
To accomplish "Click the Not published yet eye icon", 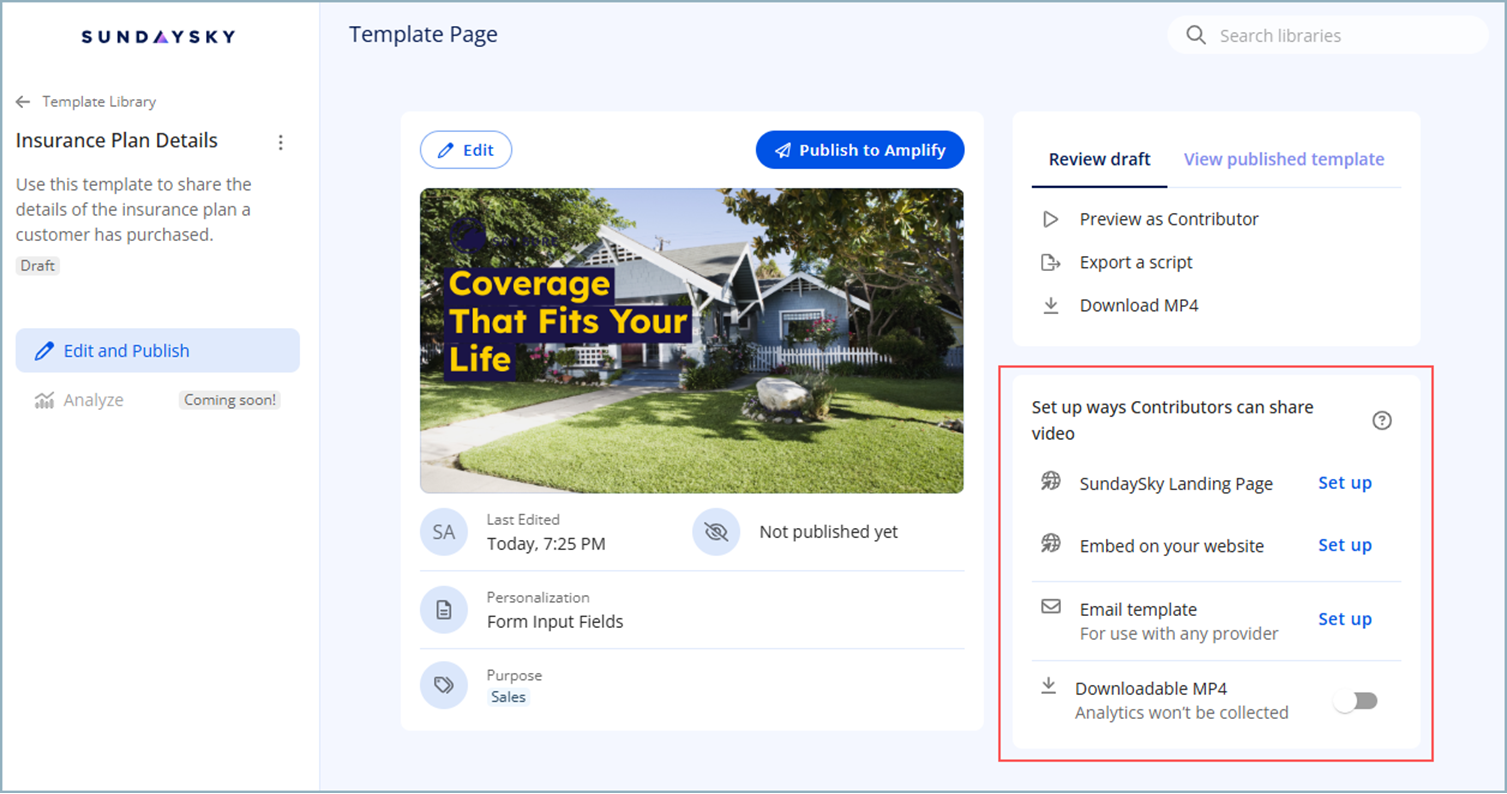I will click(x=716, y=532).
